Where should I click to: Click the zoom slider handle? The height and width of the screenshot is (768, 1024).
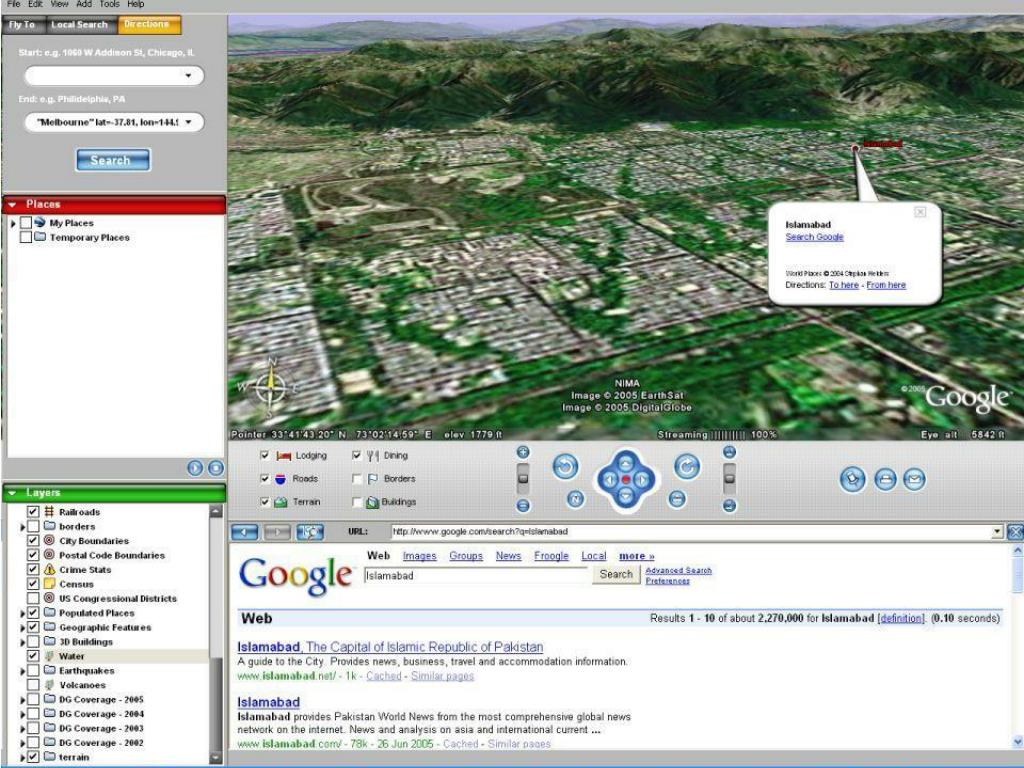pyautogui.click(x=523, y=479)
